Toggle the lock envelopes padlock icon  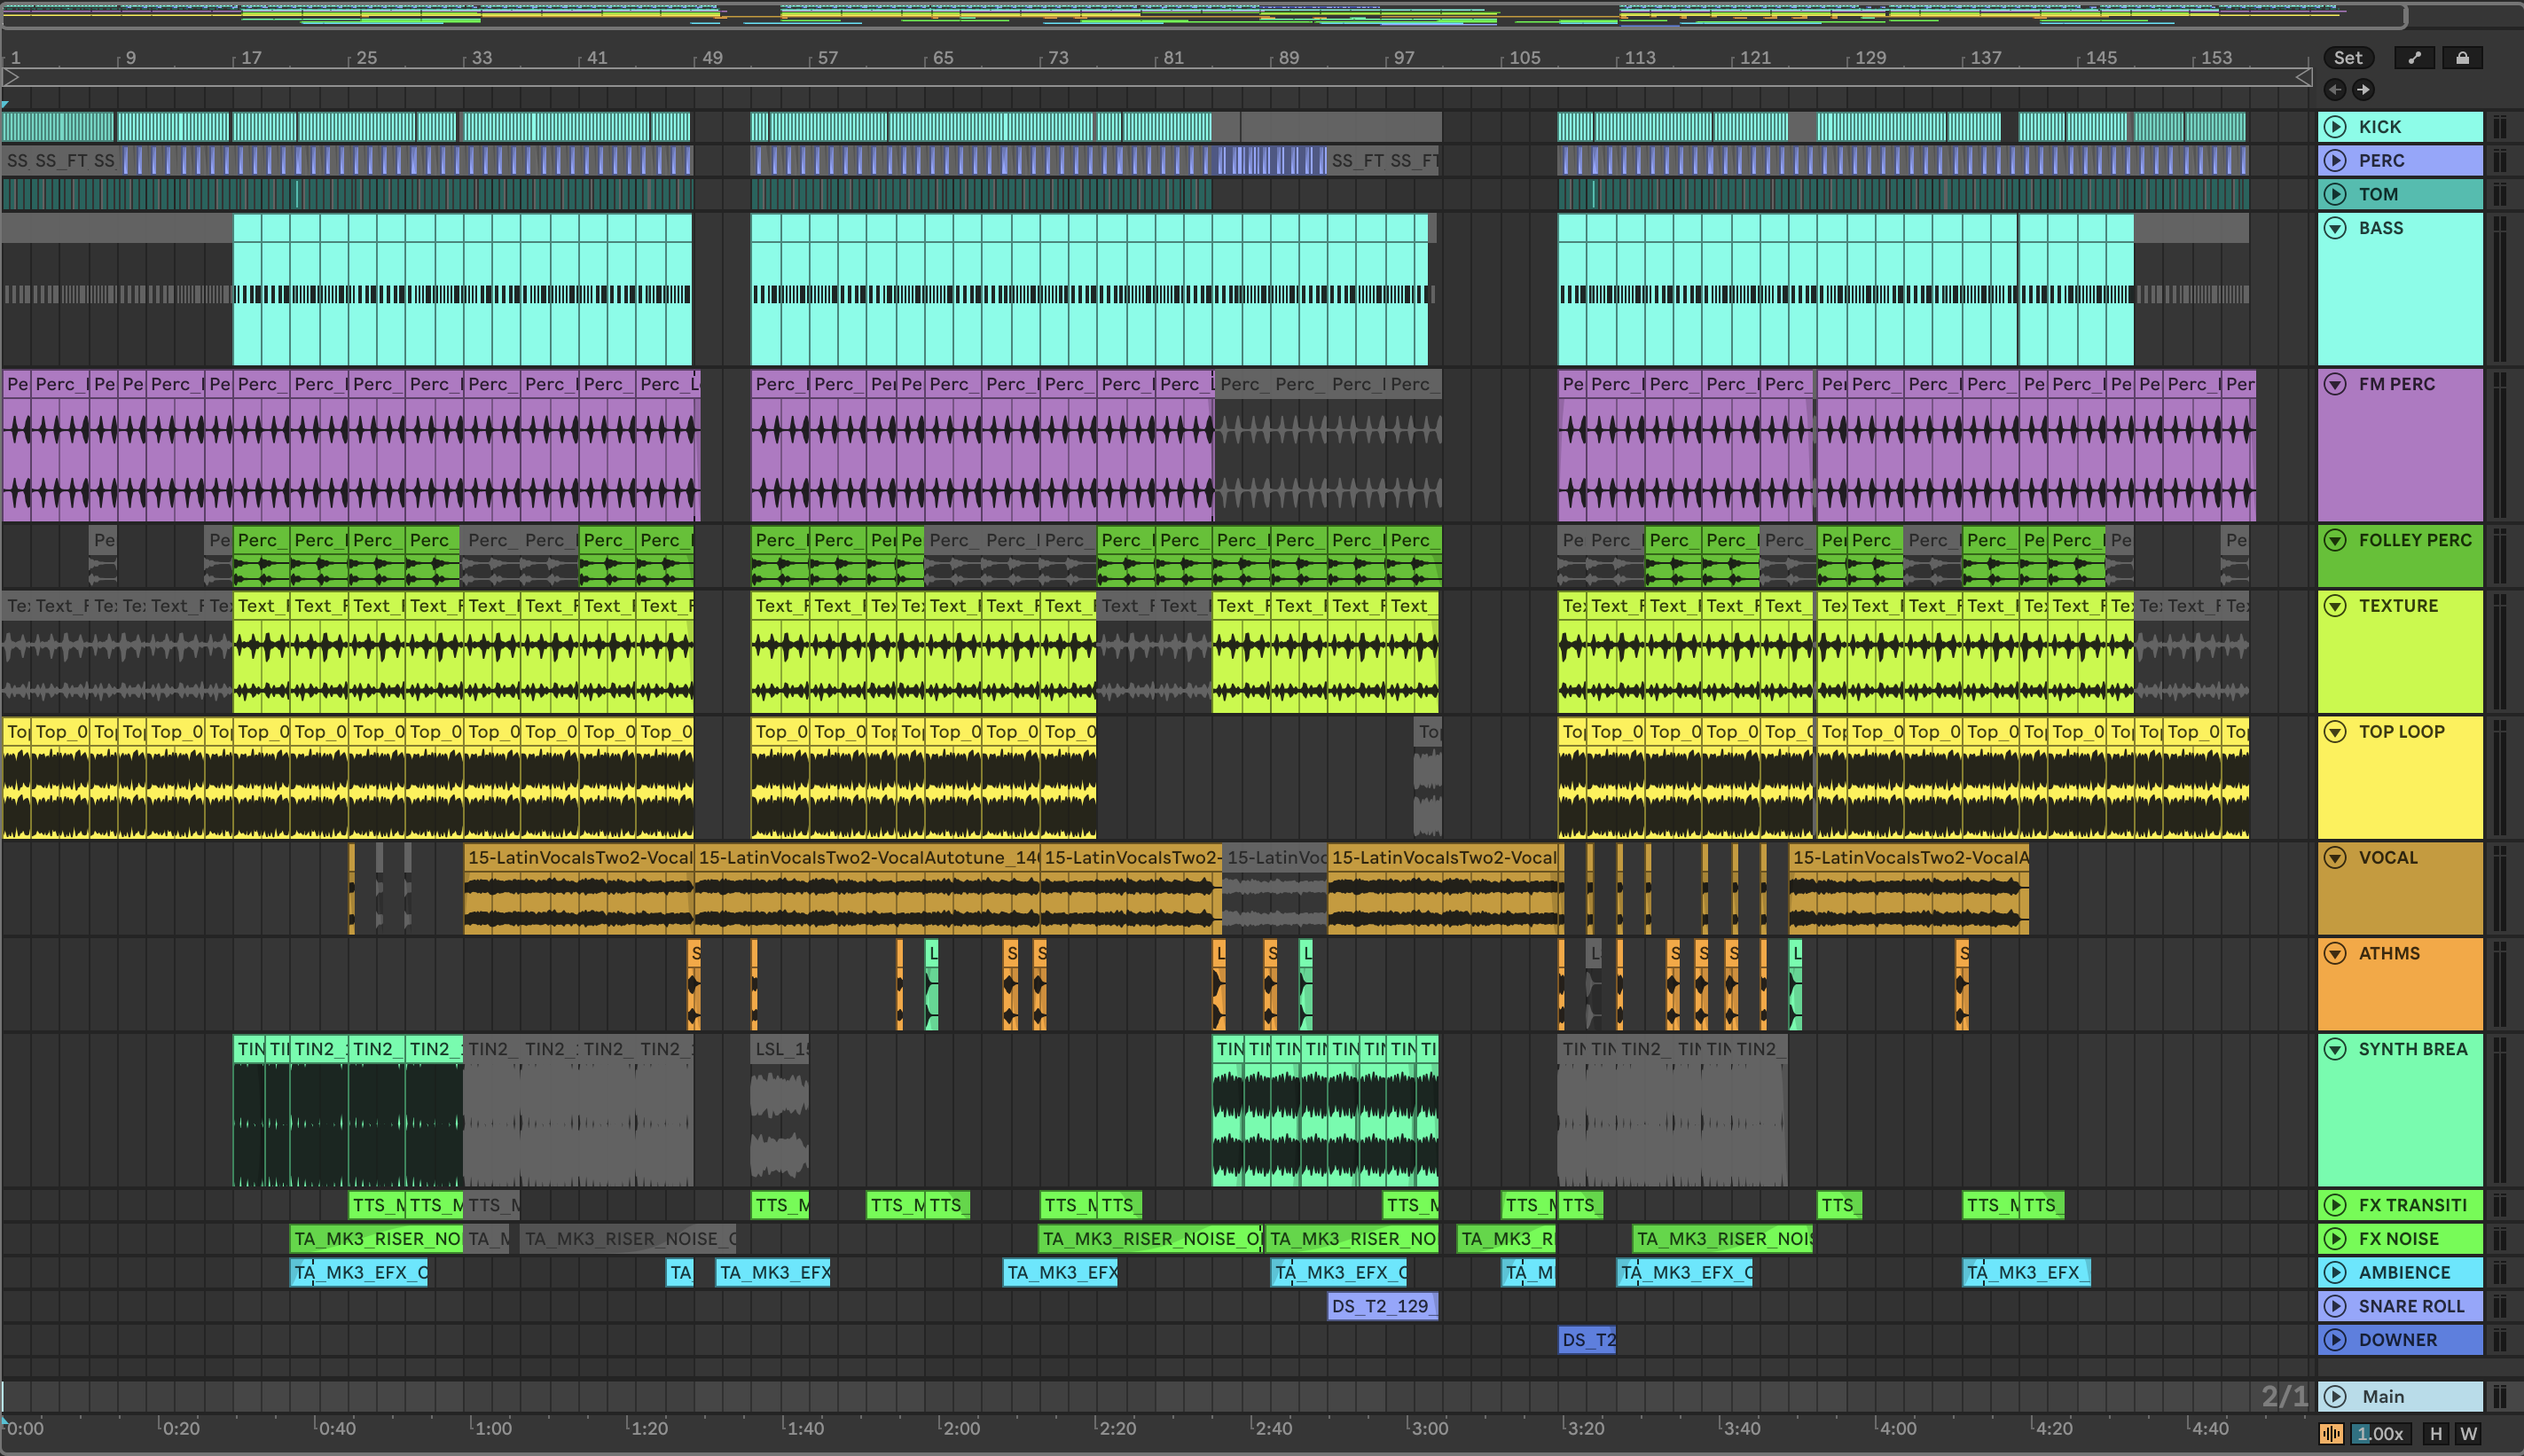[2462, 58]
